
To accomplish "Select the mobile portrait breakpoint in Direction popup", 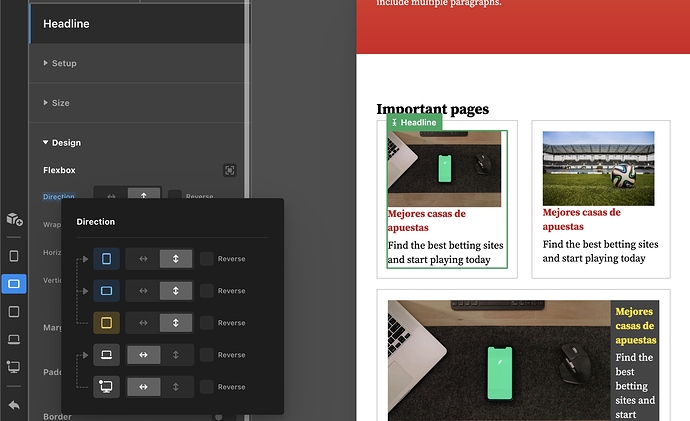I will point(106,259).
